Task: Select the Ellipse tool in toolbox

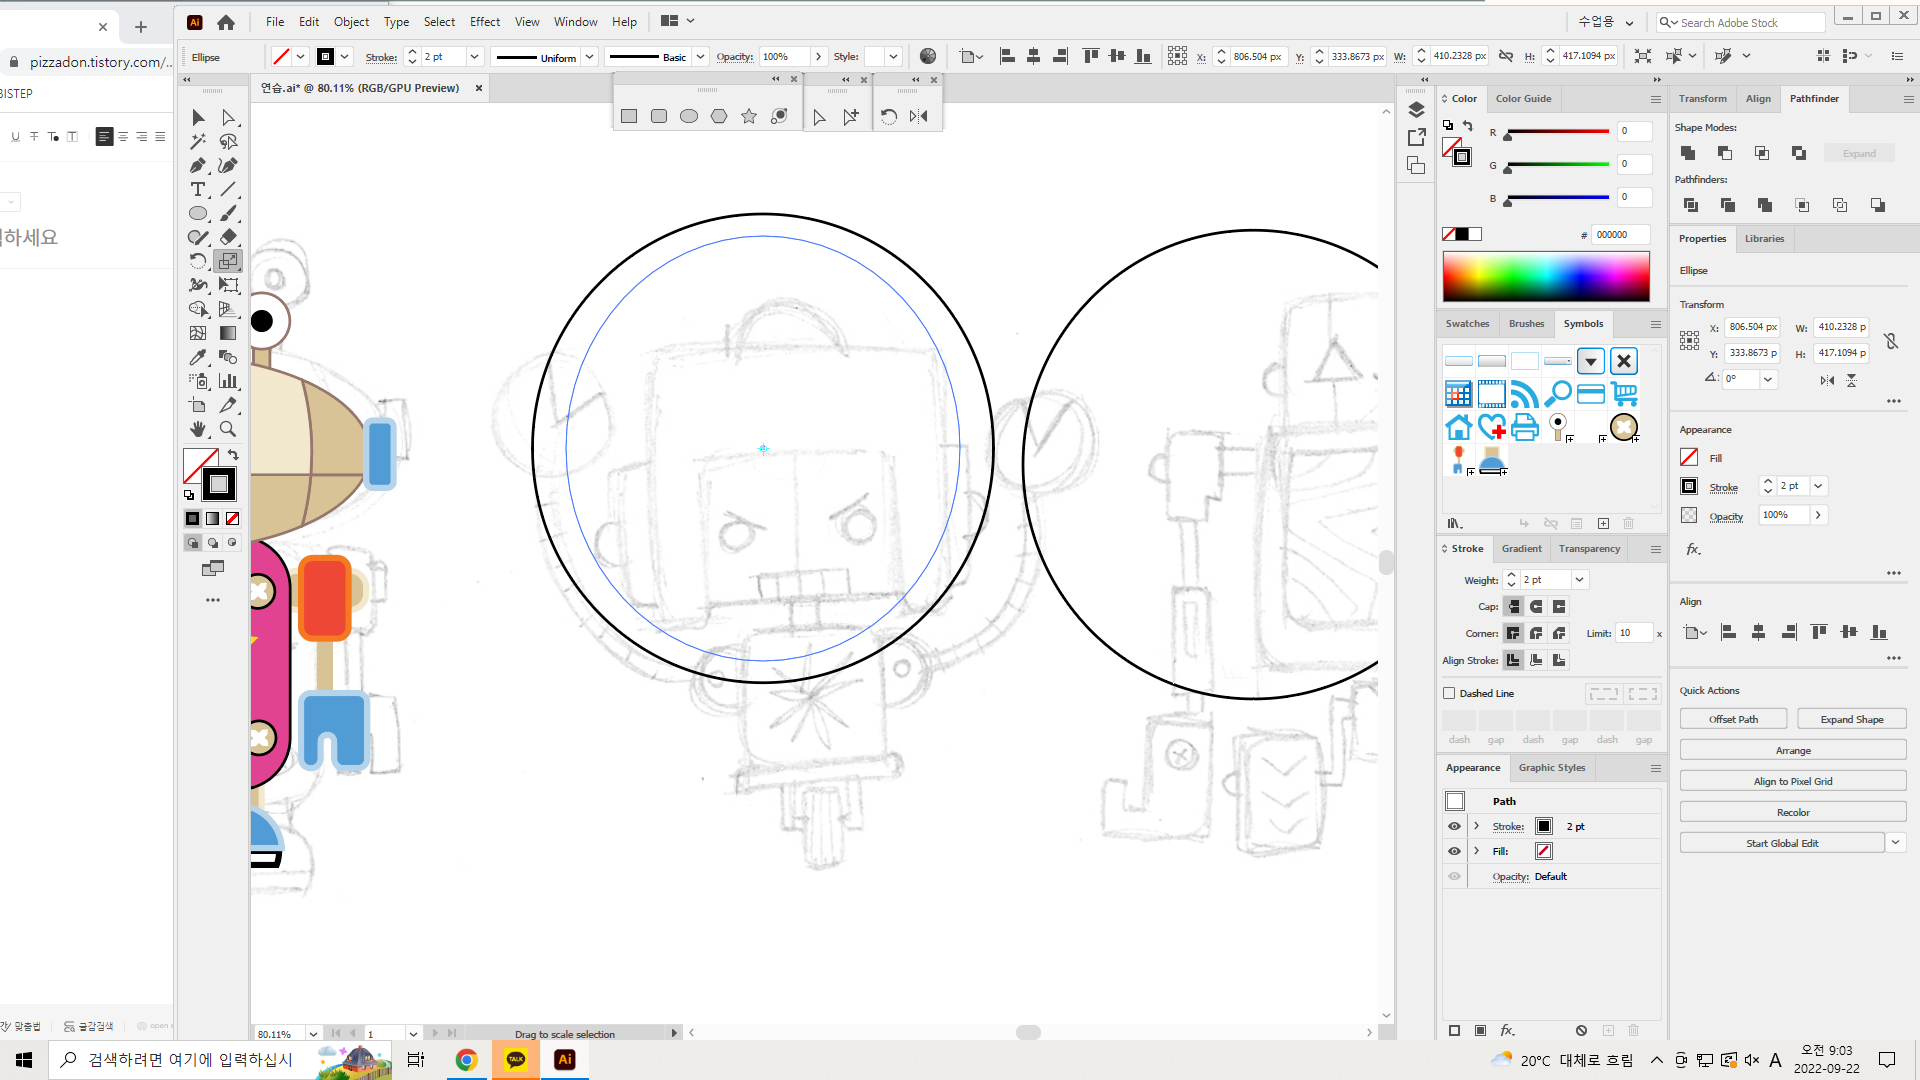Action: pyautogui.click(x=198, y=214)
